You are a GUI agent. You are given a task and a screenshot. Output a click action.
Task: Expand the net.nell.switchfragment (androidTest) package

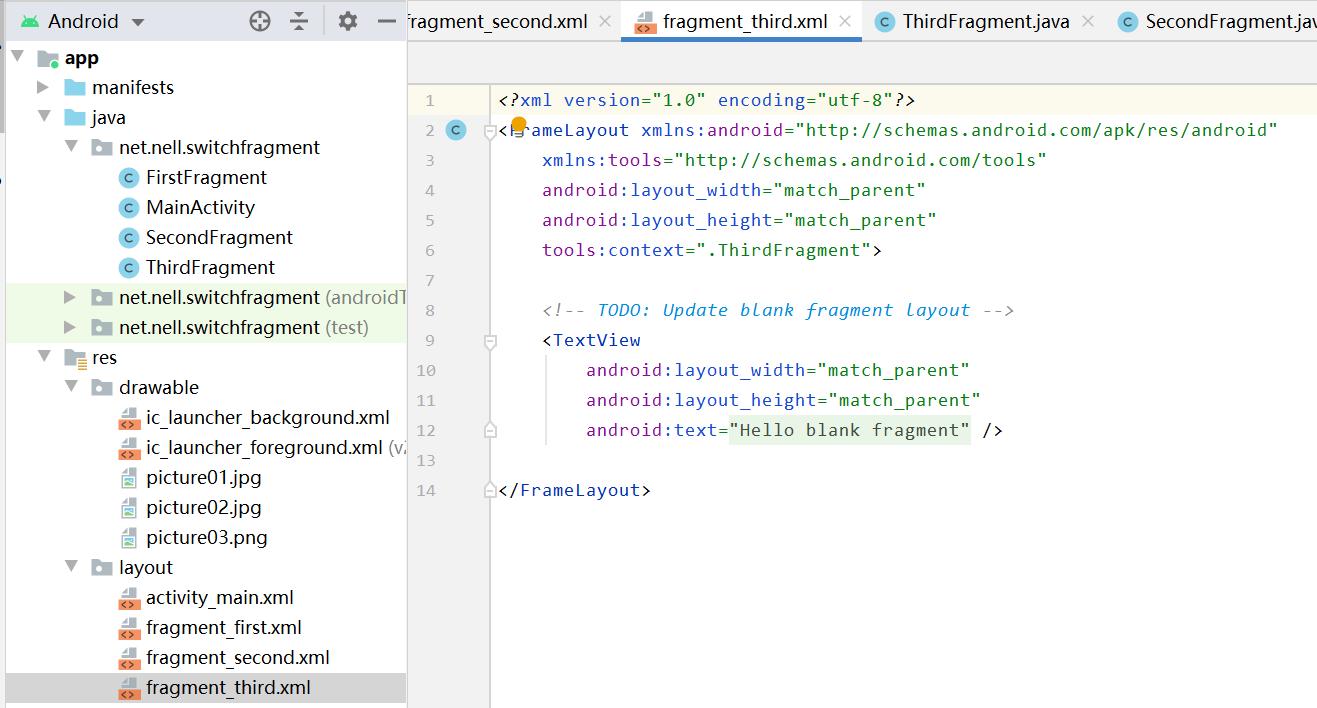(x=70, y=298)
